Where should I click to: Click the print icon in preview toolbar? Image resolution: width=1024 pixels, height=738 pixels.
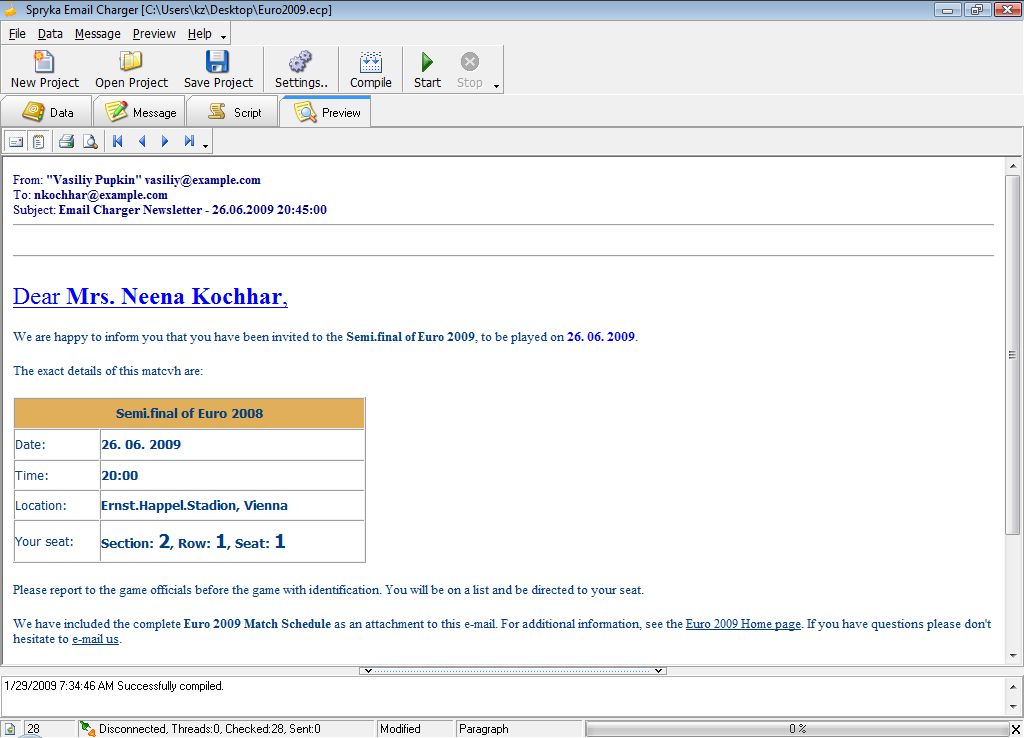(67, 141)
